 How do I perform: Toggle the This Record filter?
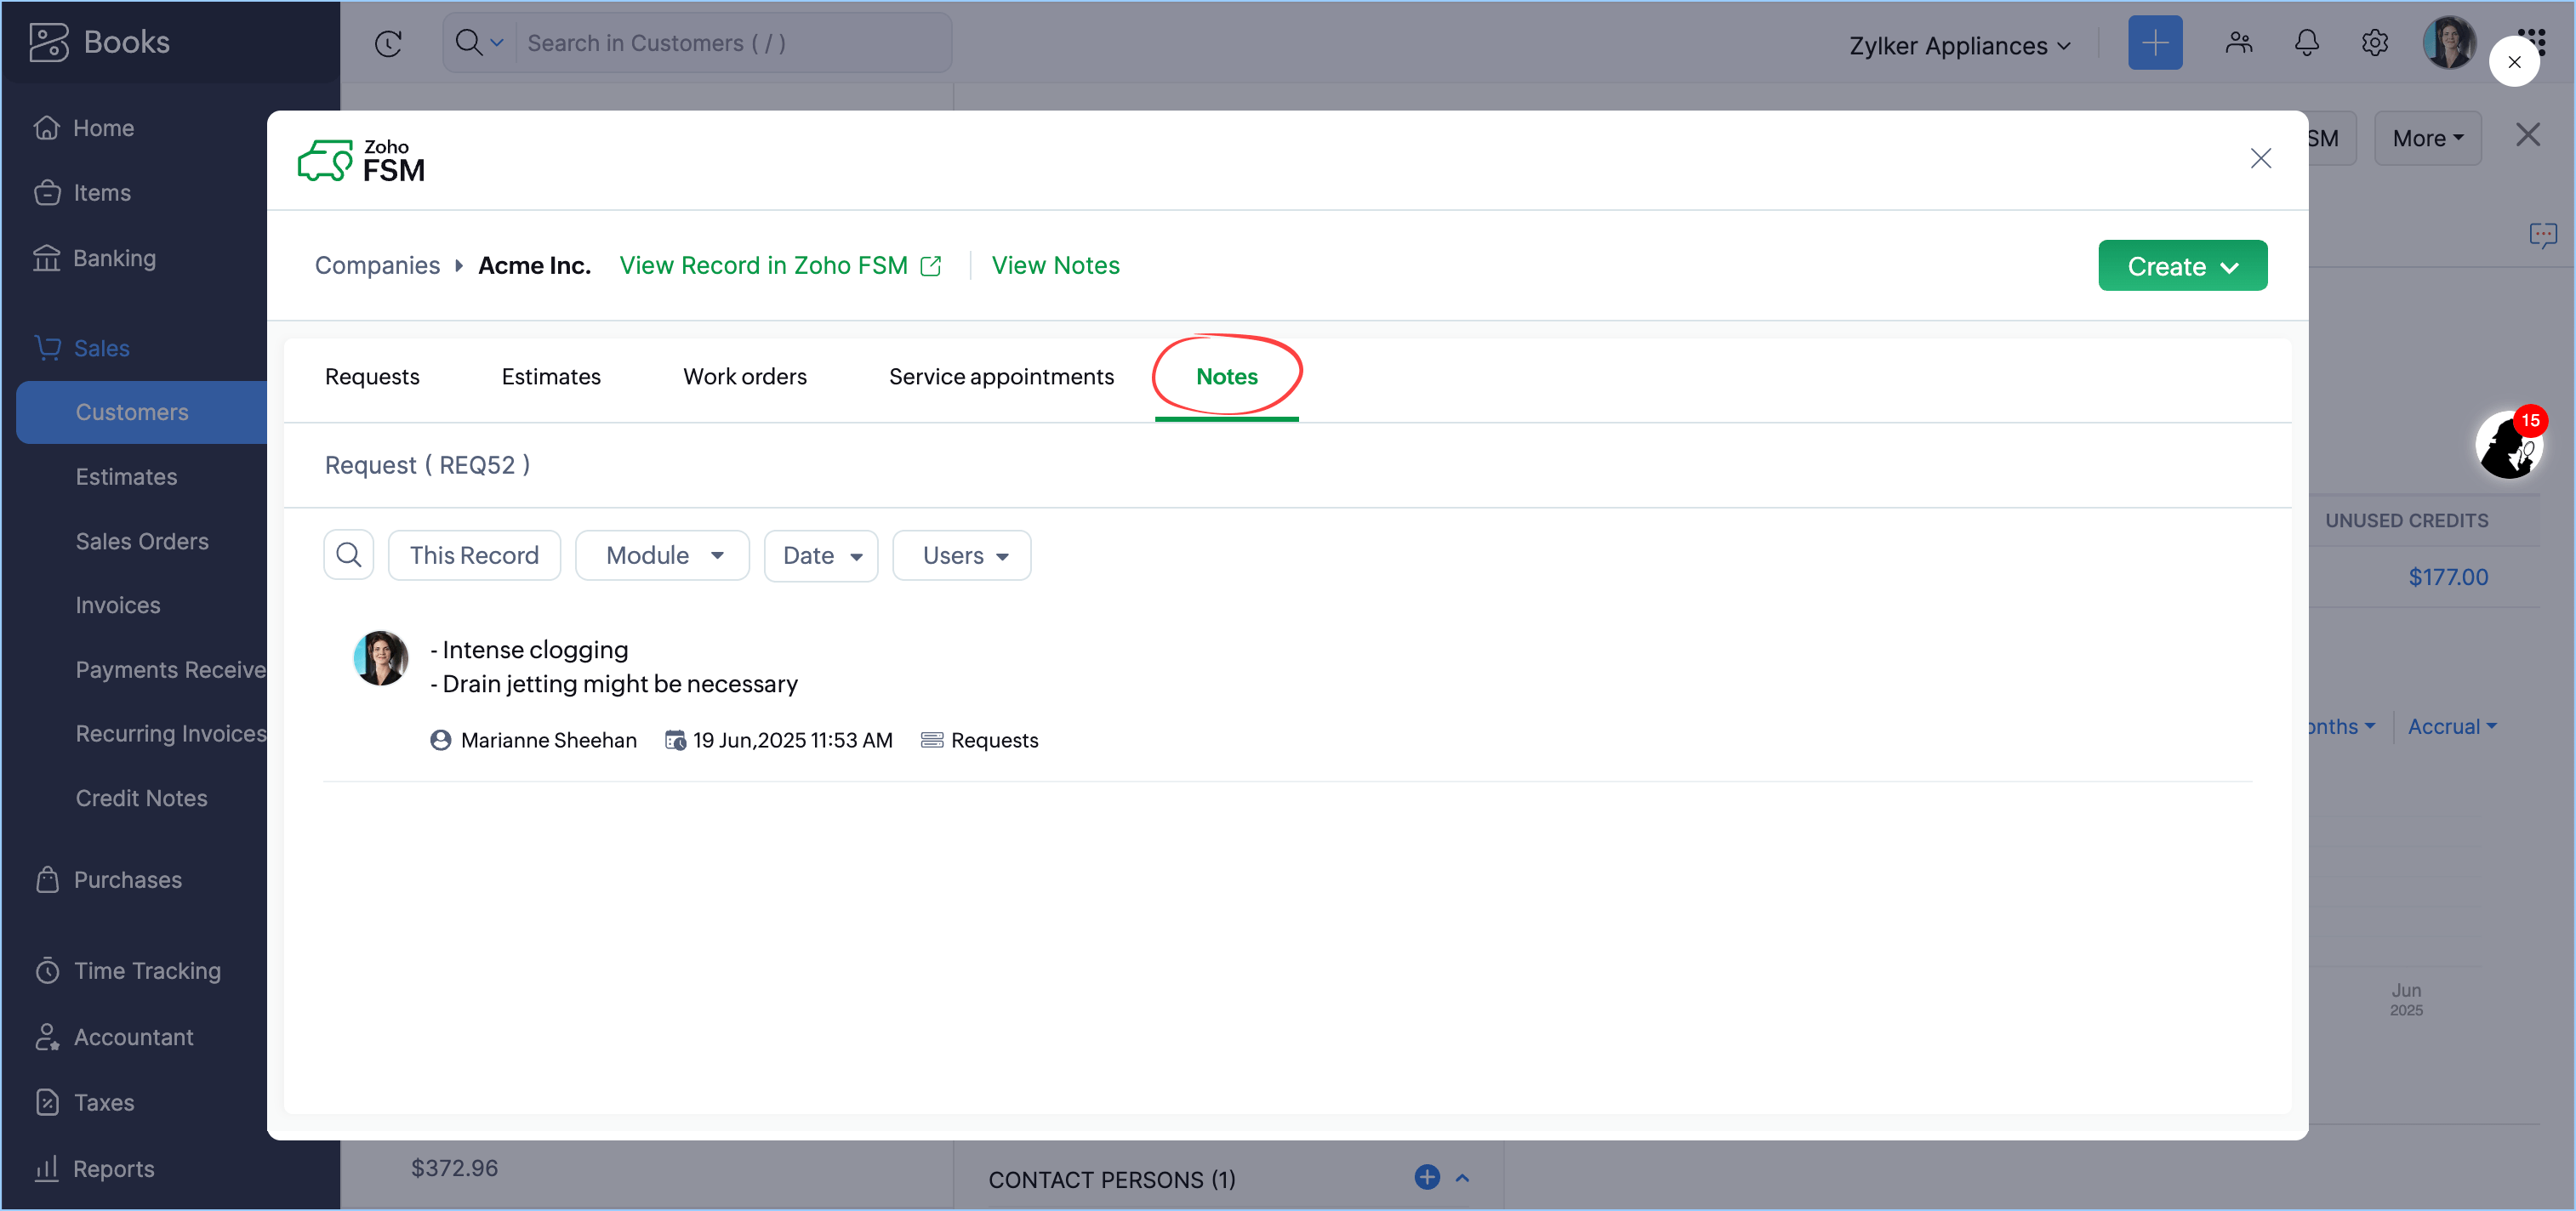tap(474, 555)
